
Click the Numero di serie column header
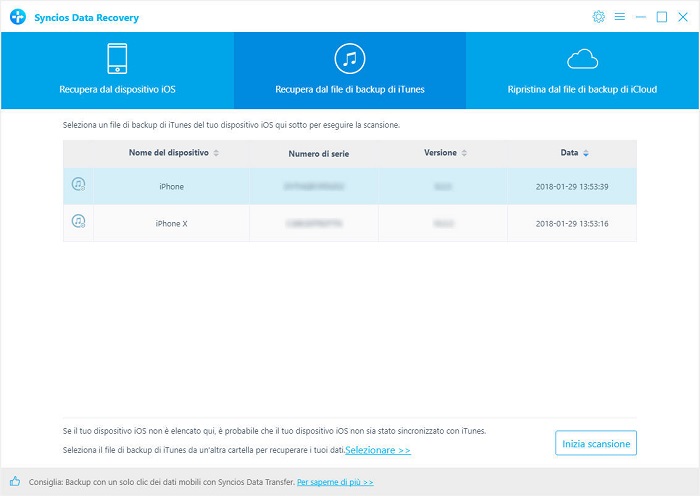[318, 154]
